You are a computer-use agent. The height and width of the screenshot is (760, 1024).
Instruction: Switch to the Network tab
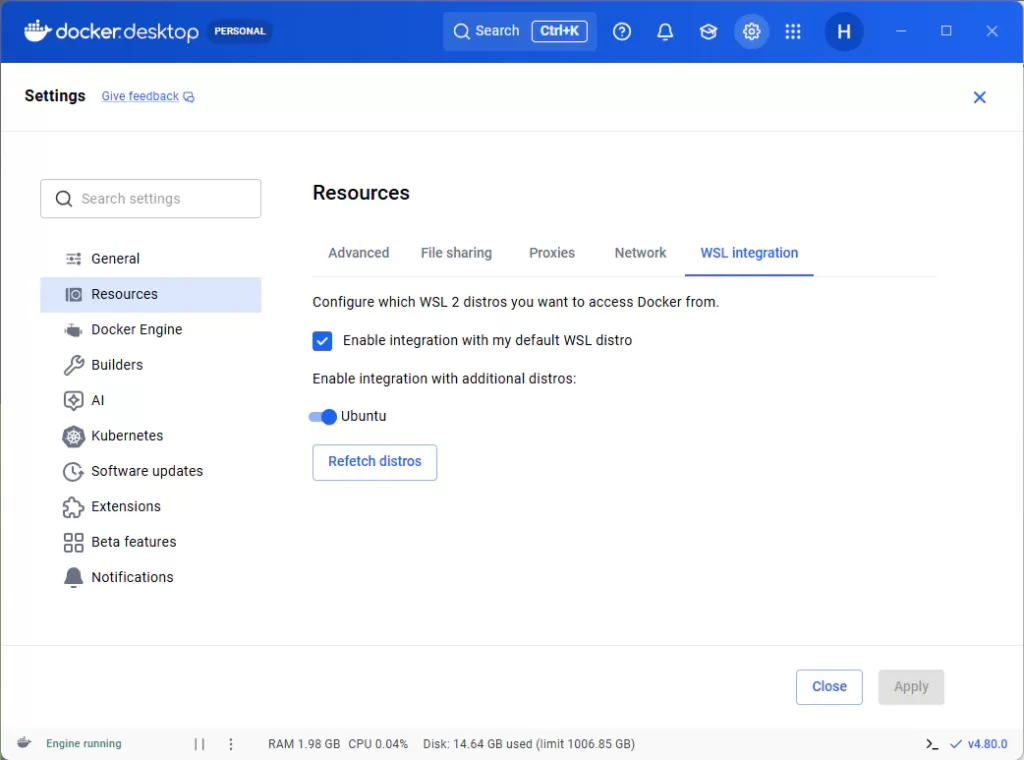[640, 253]
